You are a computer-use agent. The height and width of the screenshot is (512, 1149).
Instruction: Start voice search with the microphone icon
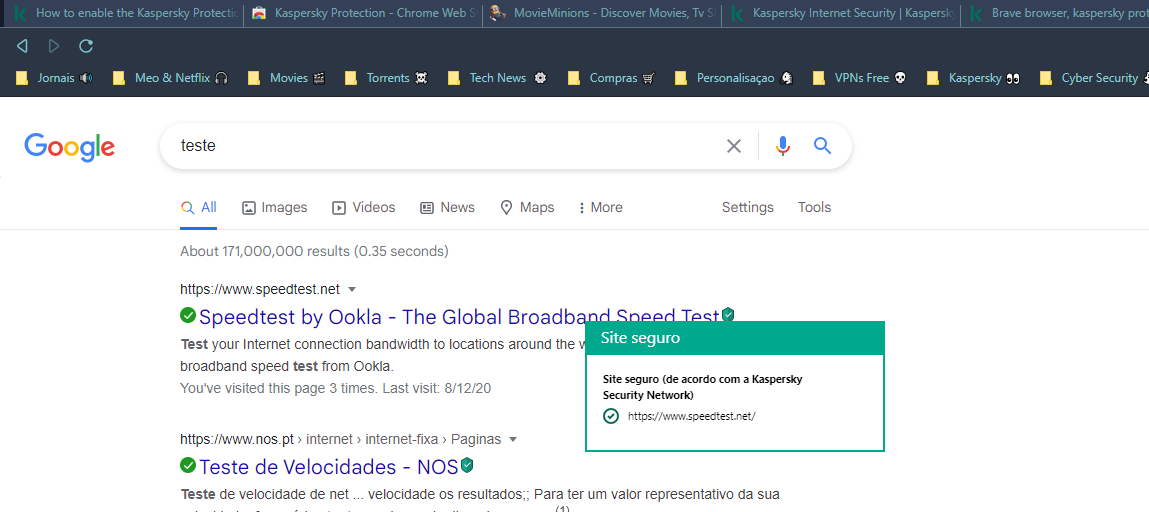point(783,146)
